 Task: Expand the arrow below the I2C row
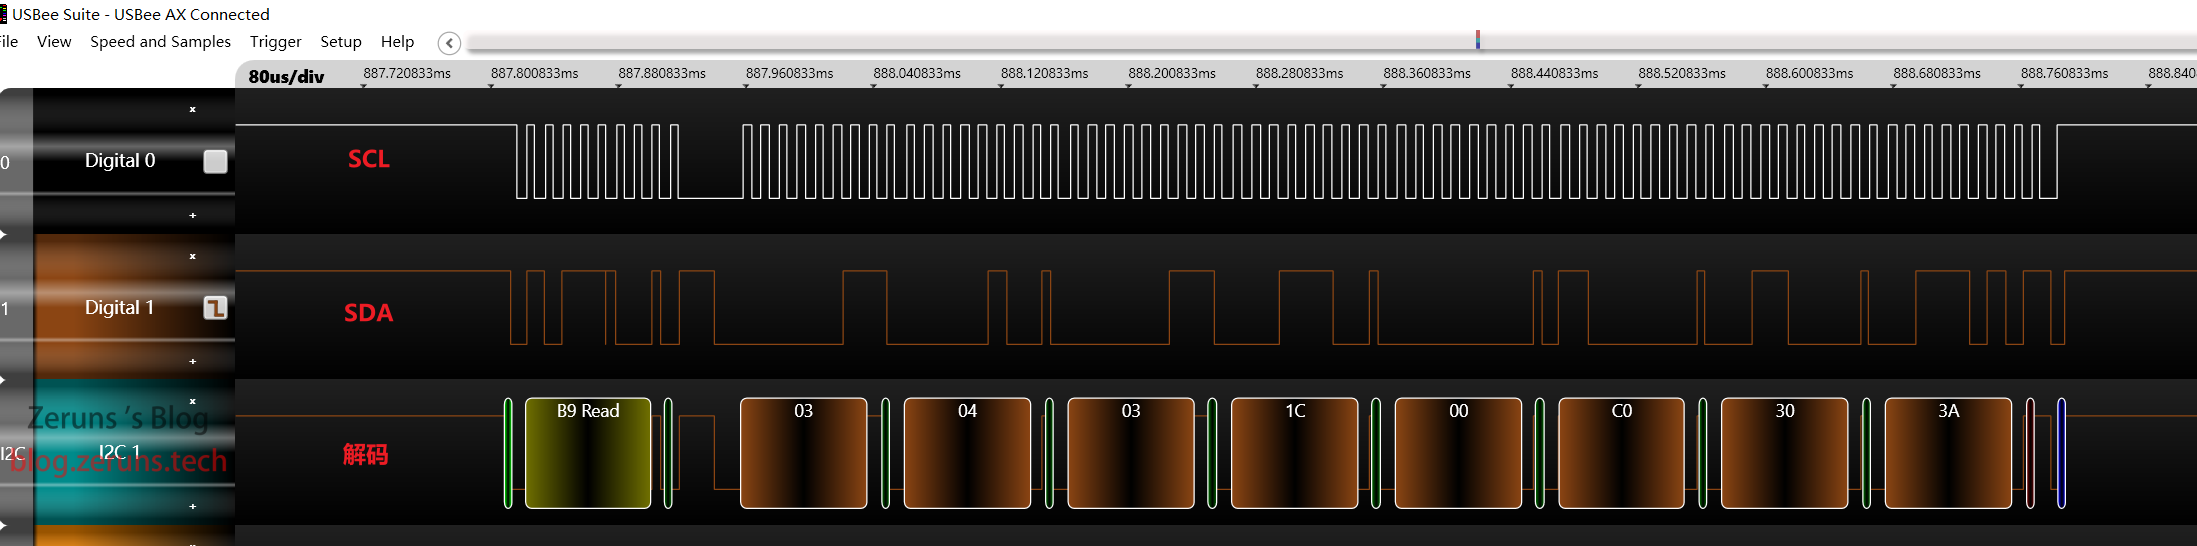4,525
